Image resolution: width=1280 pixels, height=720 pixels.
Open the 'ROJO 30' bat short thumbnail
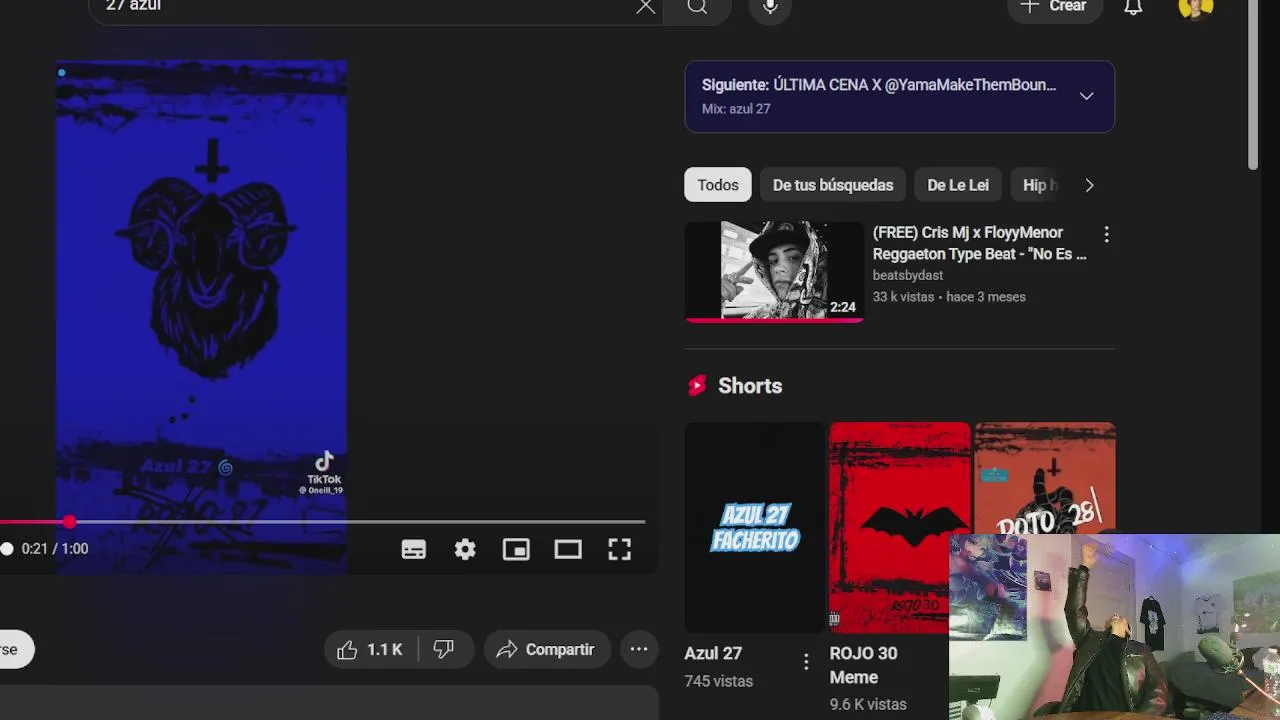point(900,527)
